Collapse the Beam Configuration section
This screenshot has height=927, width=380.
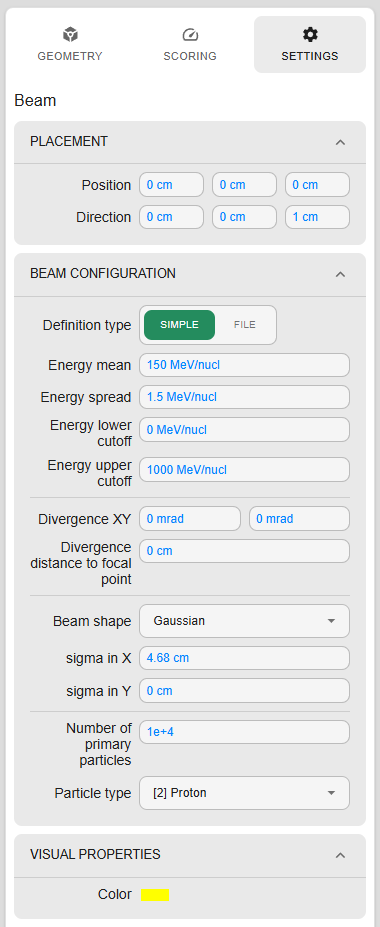pos(340,274)
